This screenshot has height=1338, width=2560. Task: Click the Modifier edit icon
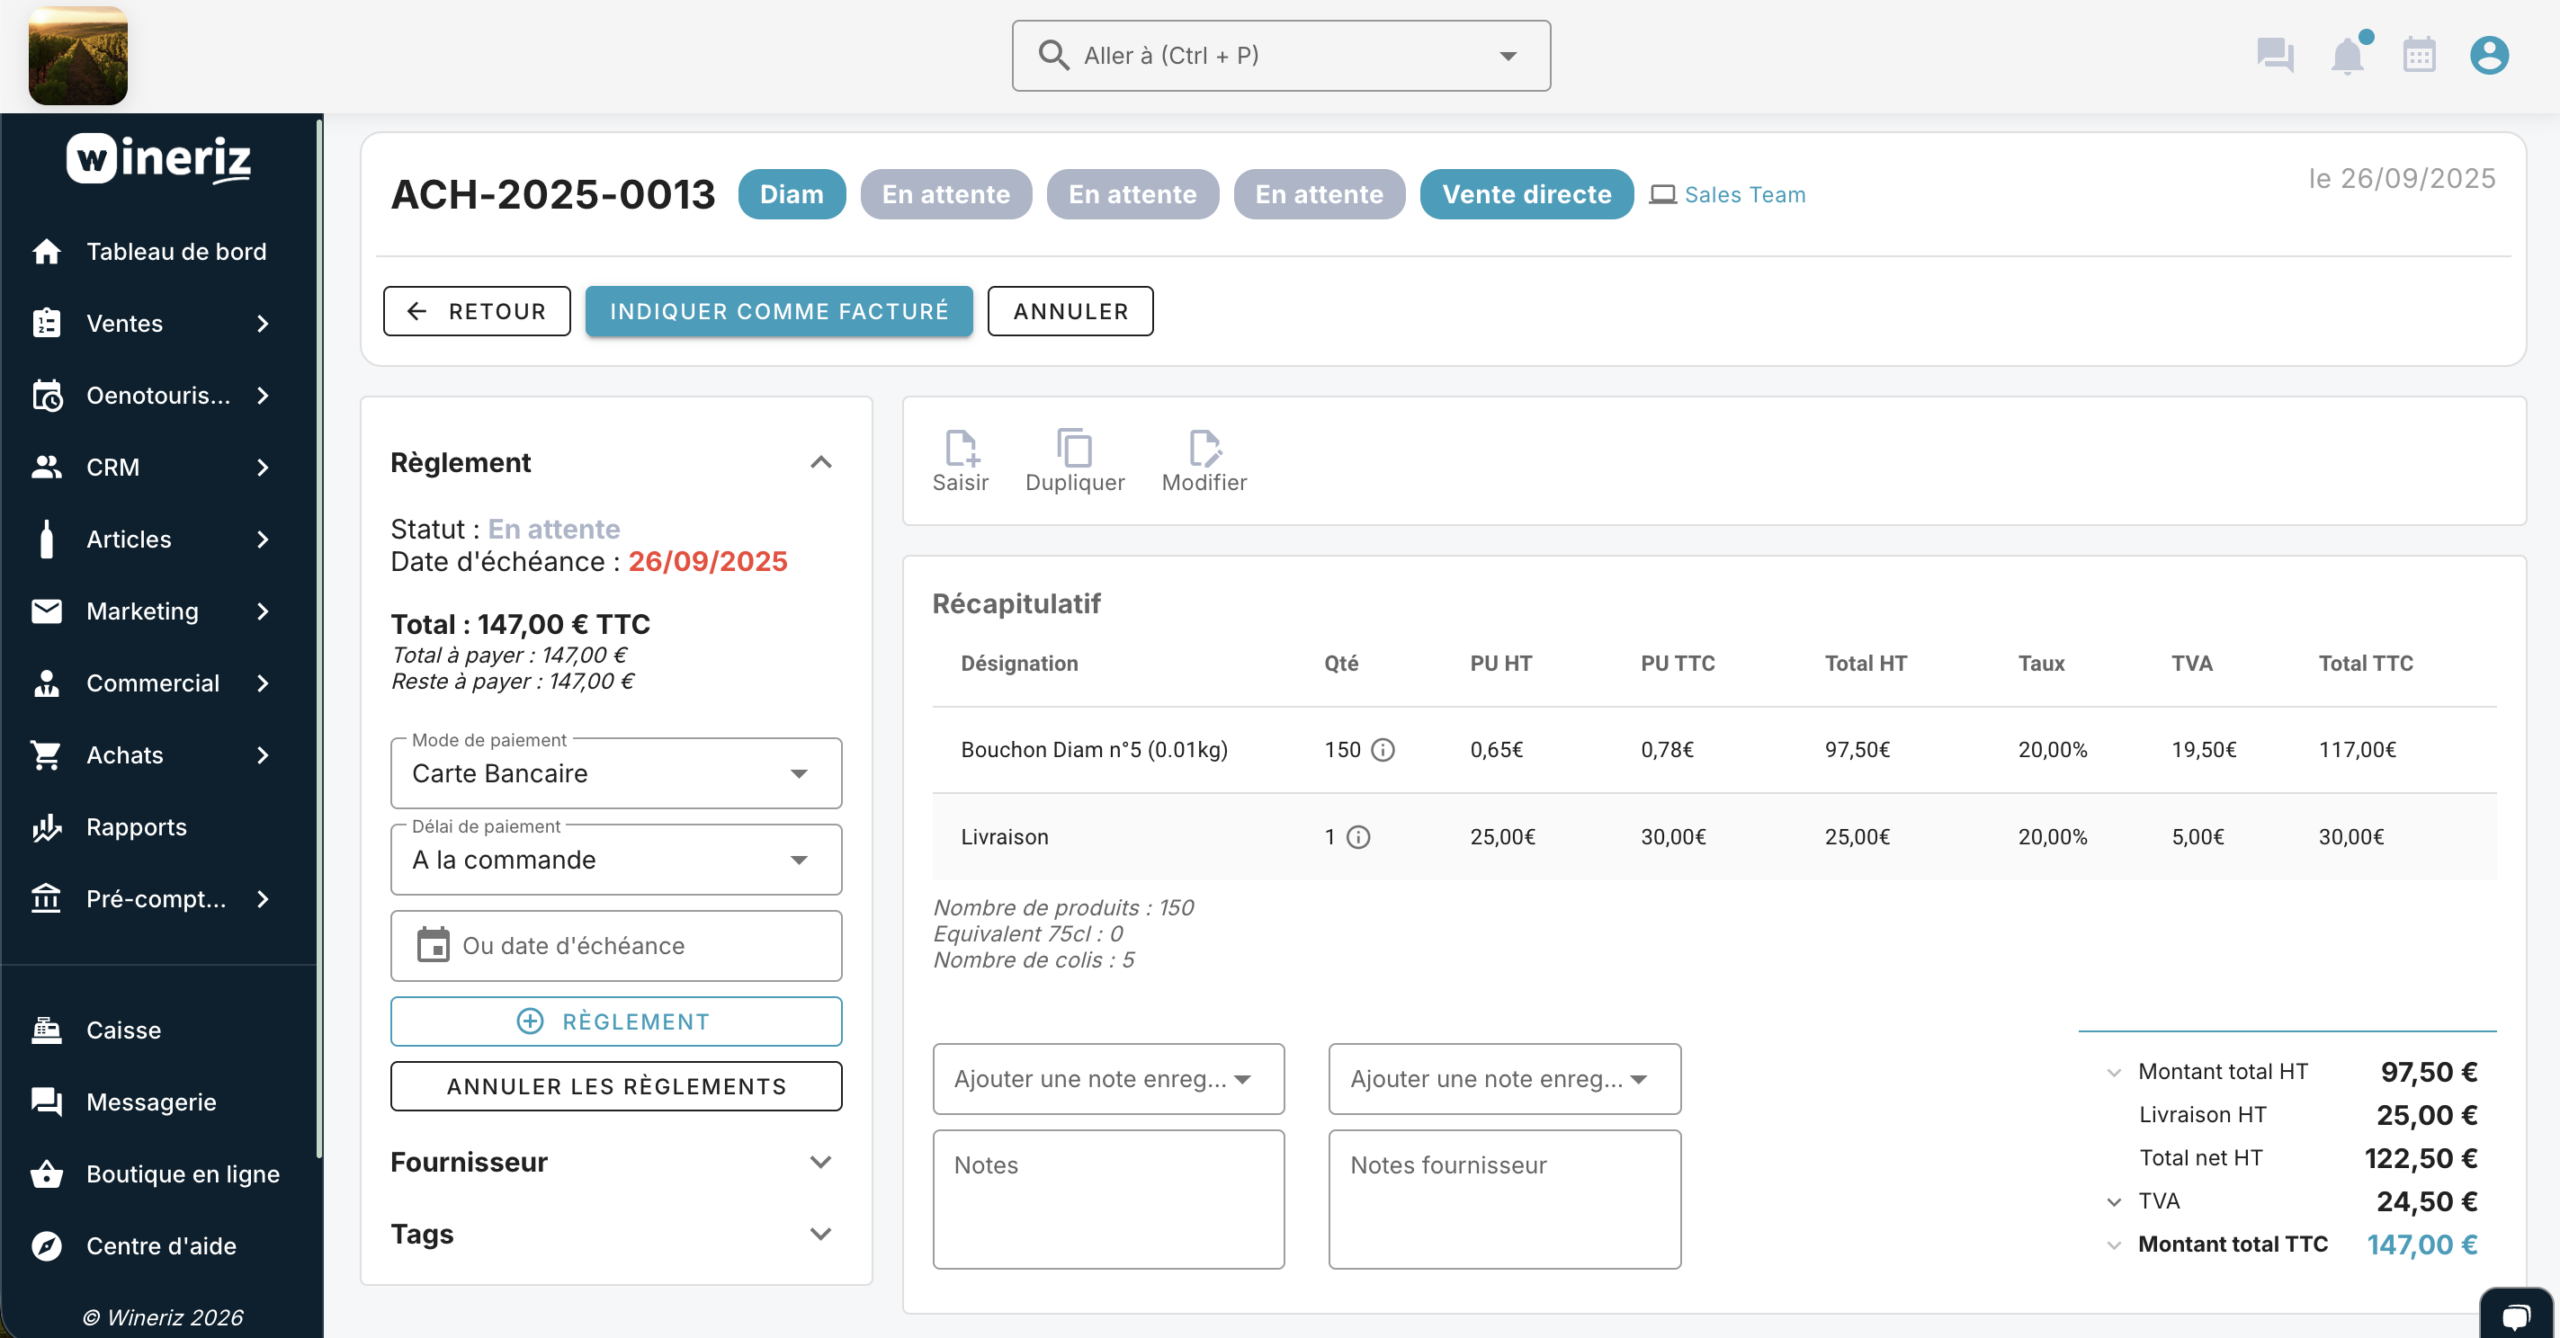tap(1203, 449)
